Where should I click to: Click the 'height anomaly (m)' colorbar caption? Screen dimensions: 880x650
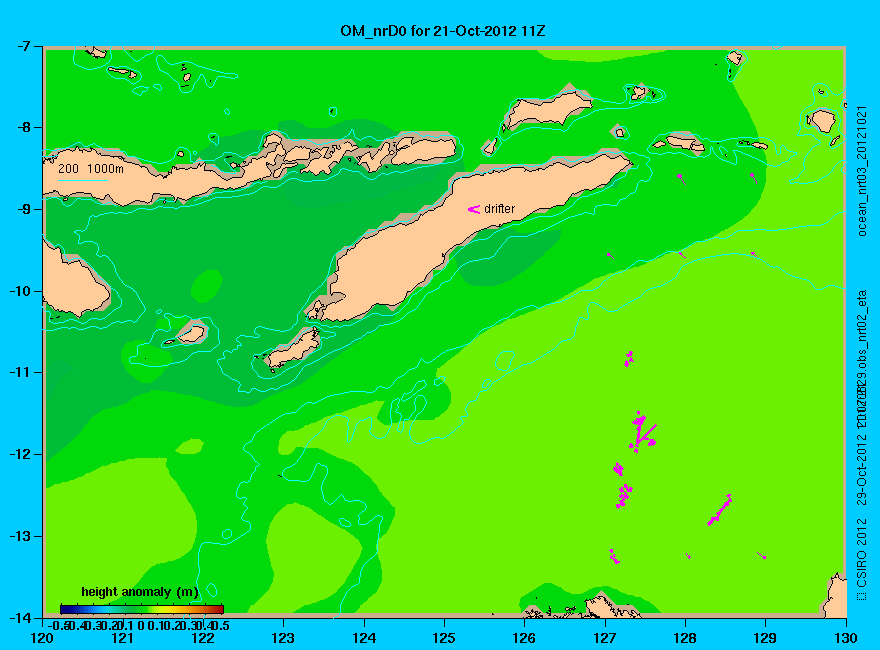pyautogui.click(x=140, y=592)
